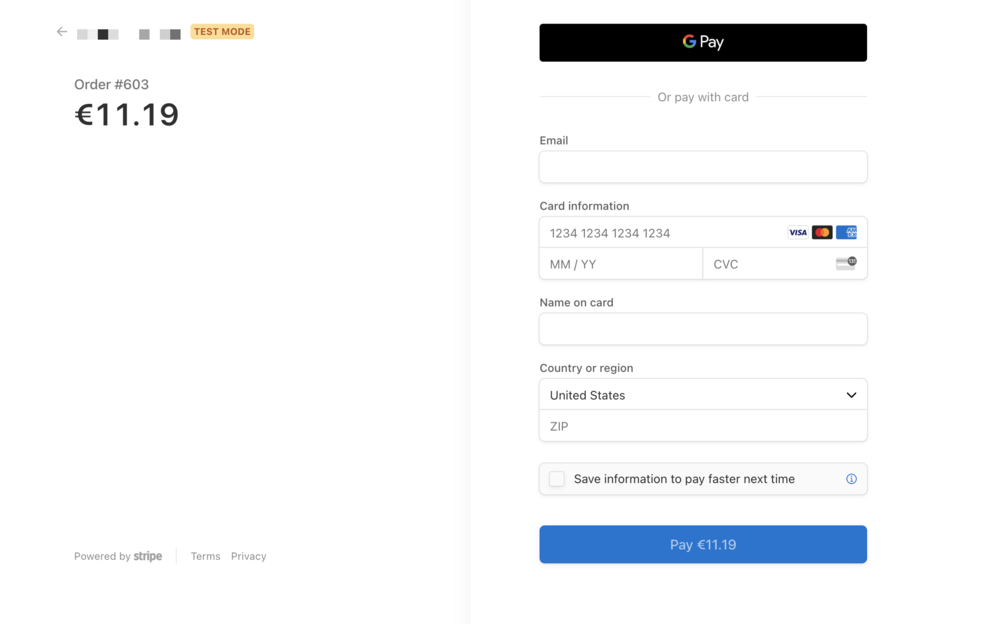Click the Pay €11.19 button

pyautogui.click(x=703, y=545)
